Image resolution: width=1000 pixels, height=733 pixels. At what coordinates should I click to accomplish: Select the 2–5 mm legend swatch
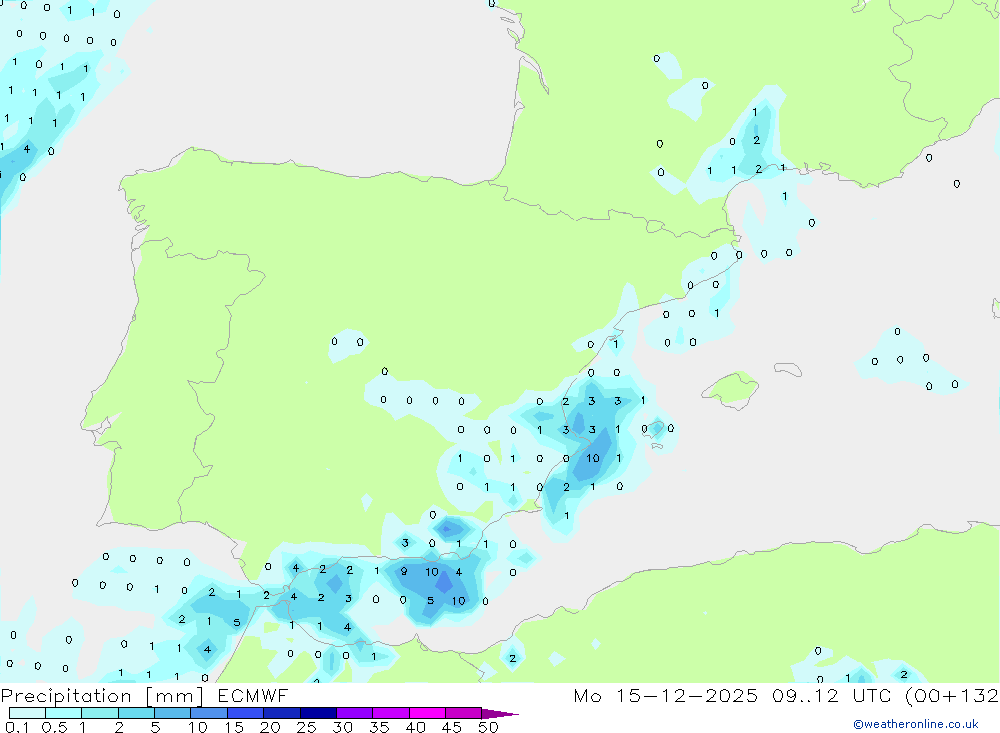coord(136,713)
